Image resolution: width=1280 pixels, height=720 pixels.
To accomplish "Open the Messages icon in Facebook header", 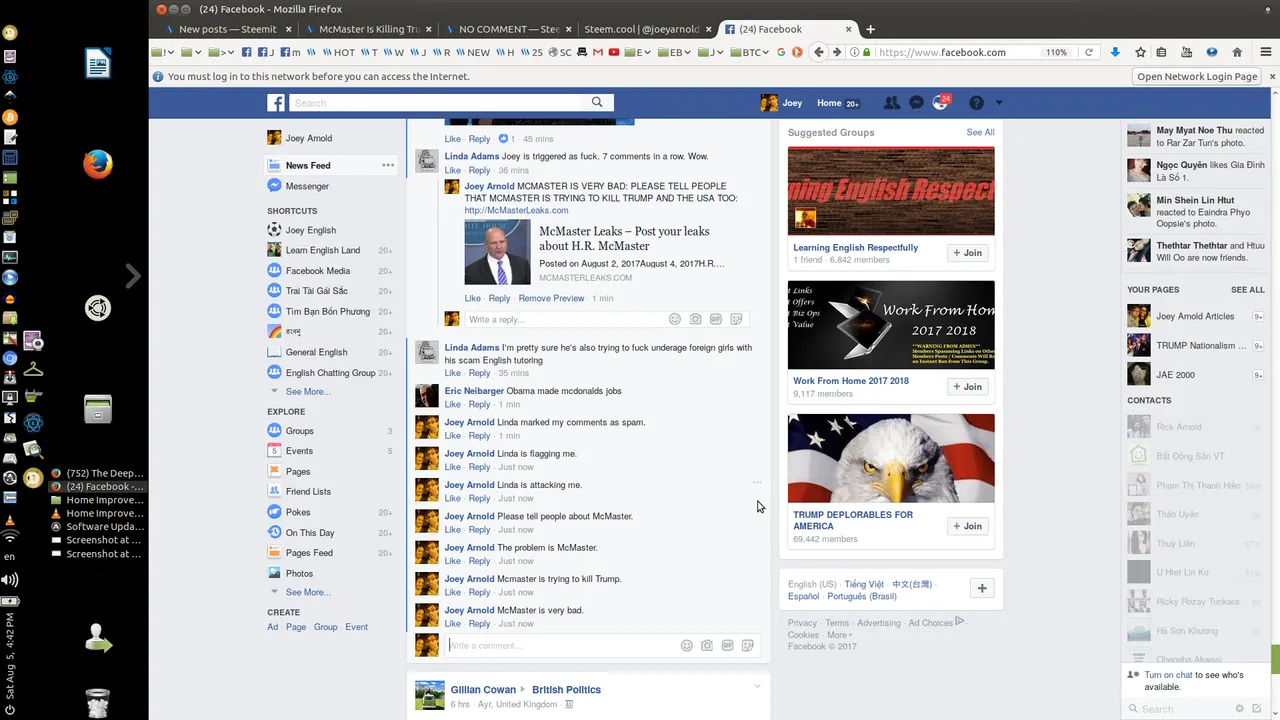I will coord(916,103).
